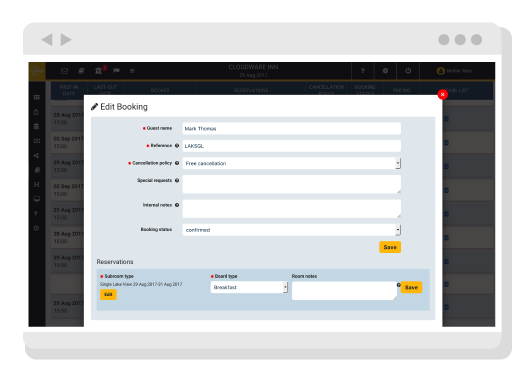Save the reservation row changes
This screenshot has height=377, width=530.
(x=411, y=287)
